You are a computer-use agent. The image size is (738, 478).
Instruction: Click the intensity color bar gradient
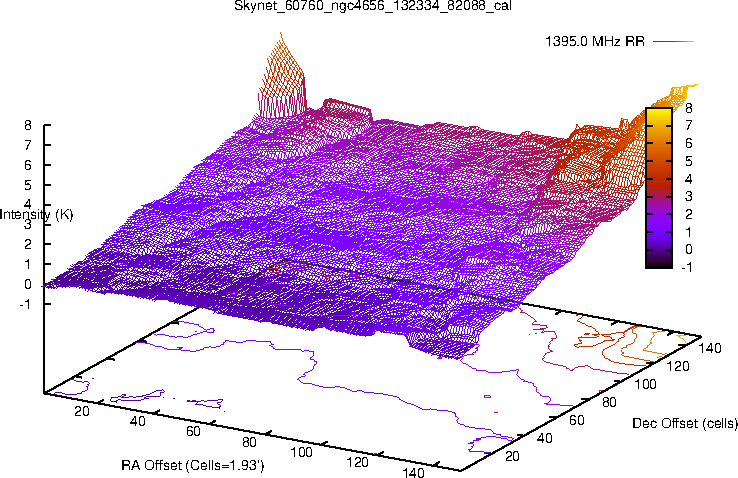point(659,188)
